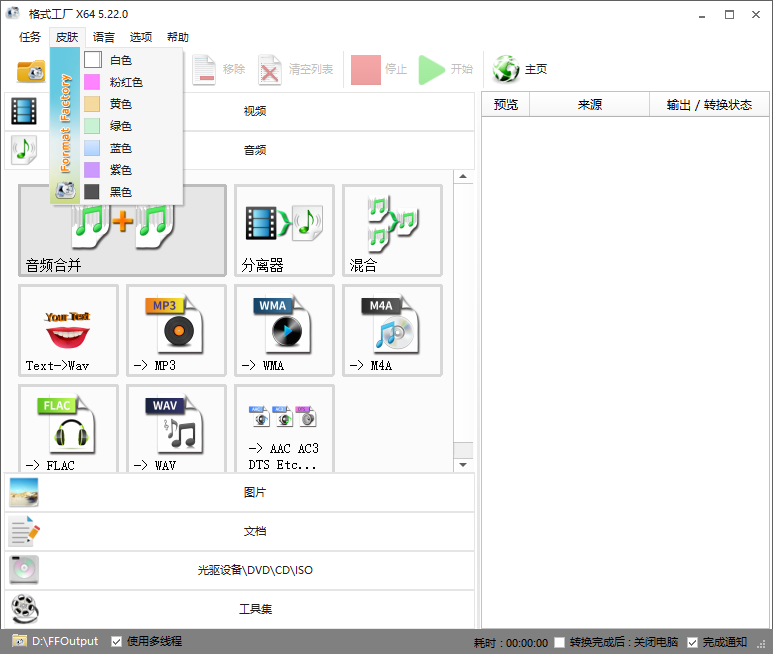Select the -> FLAC conversion tile
773x654 pixels.
69,428
